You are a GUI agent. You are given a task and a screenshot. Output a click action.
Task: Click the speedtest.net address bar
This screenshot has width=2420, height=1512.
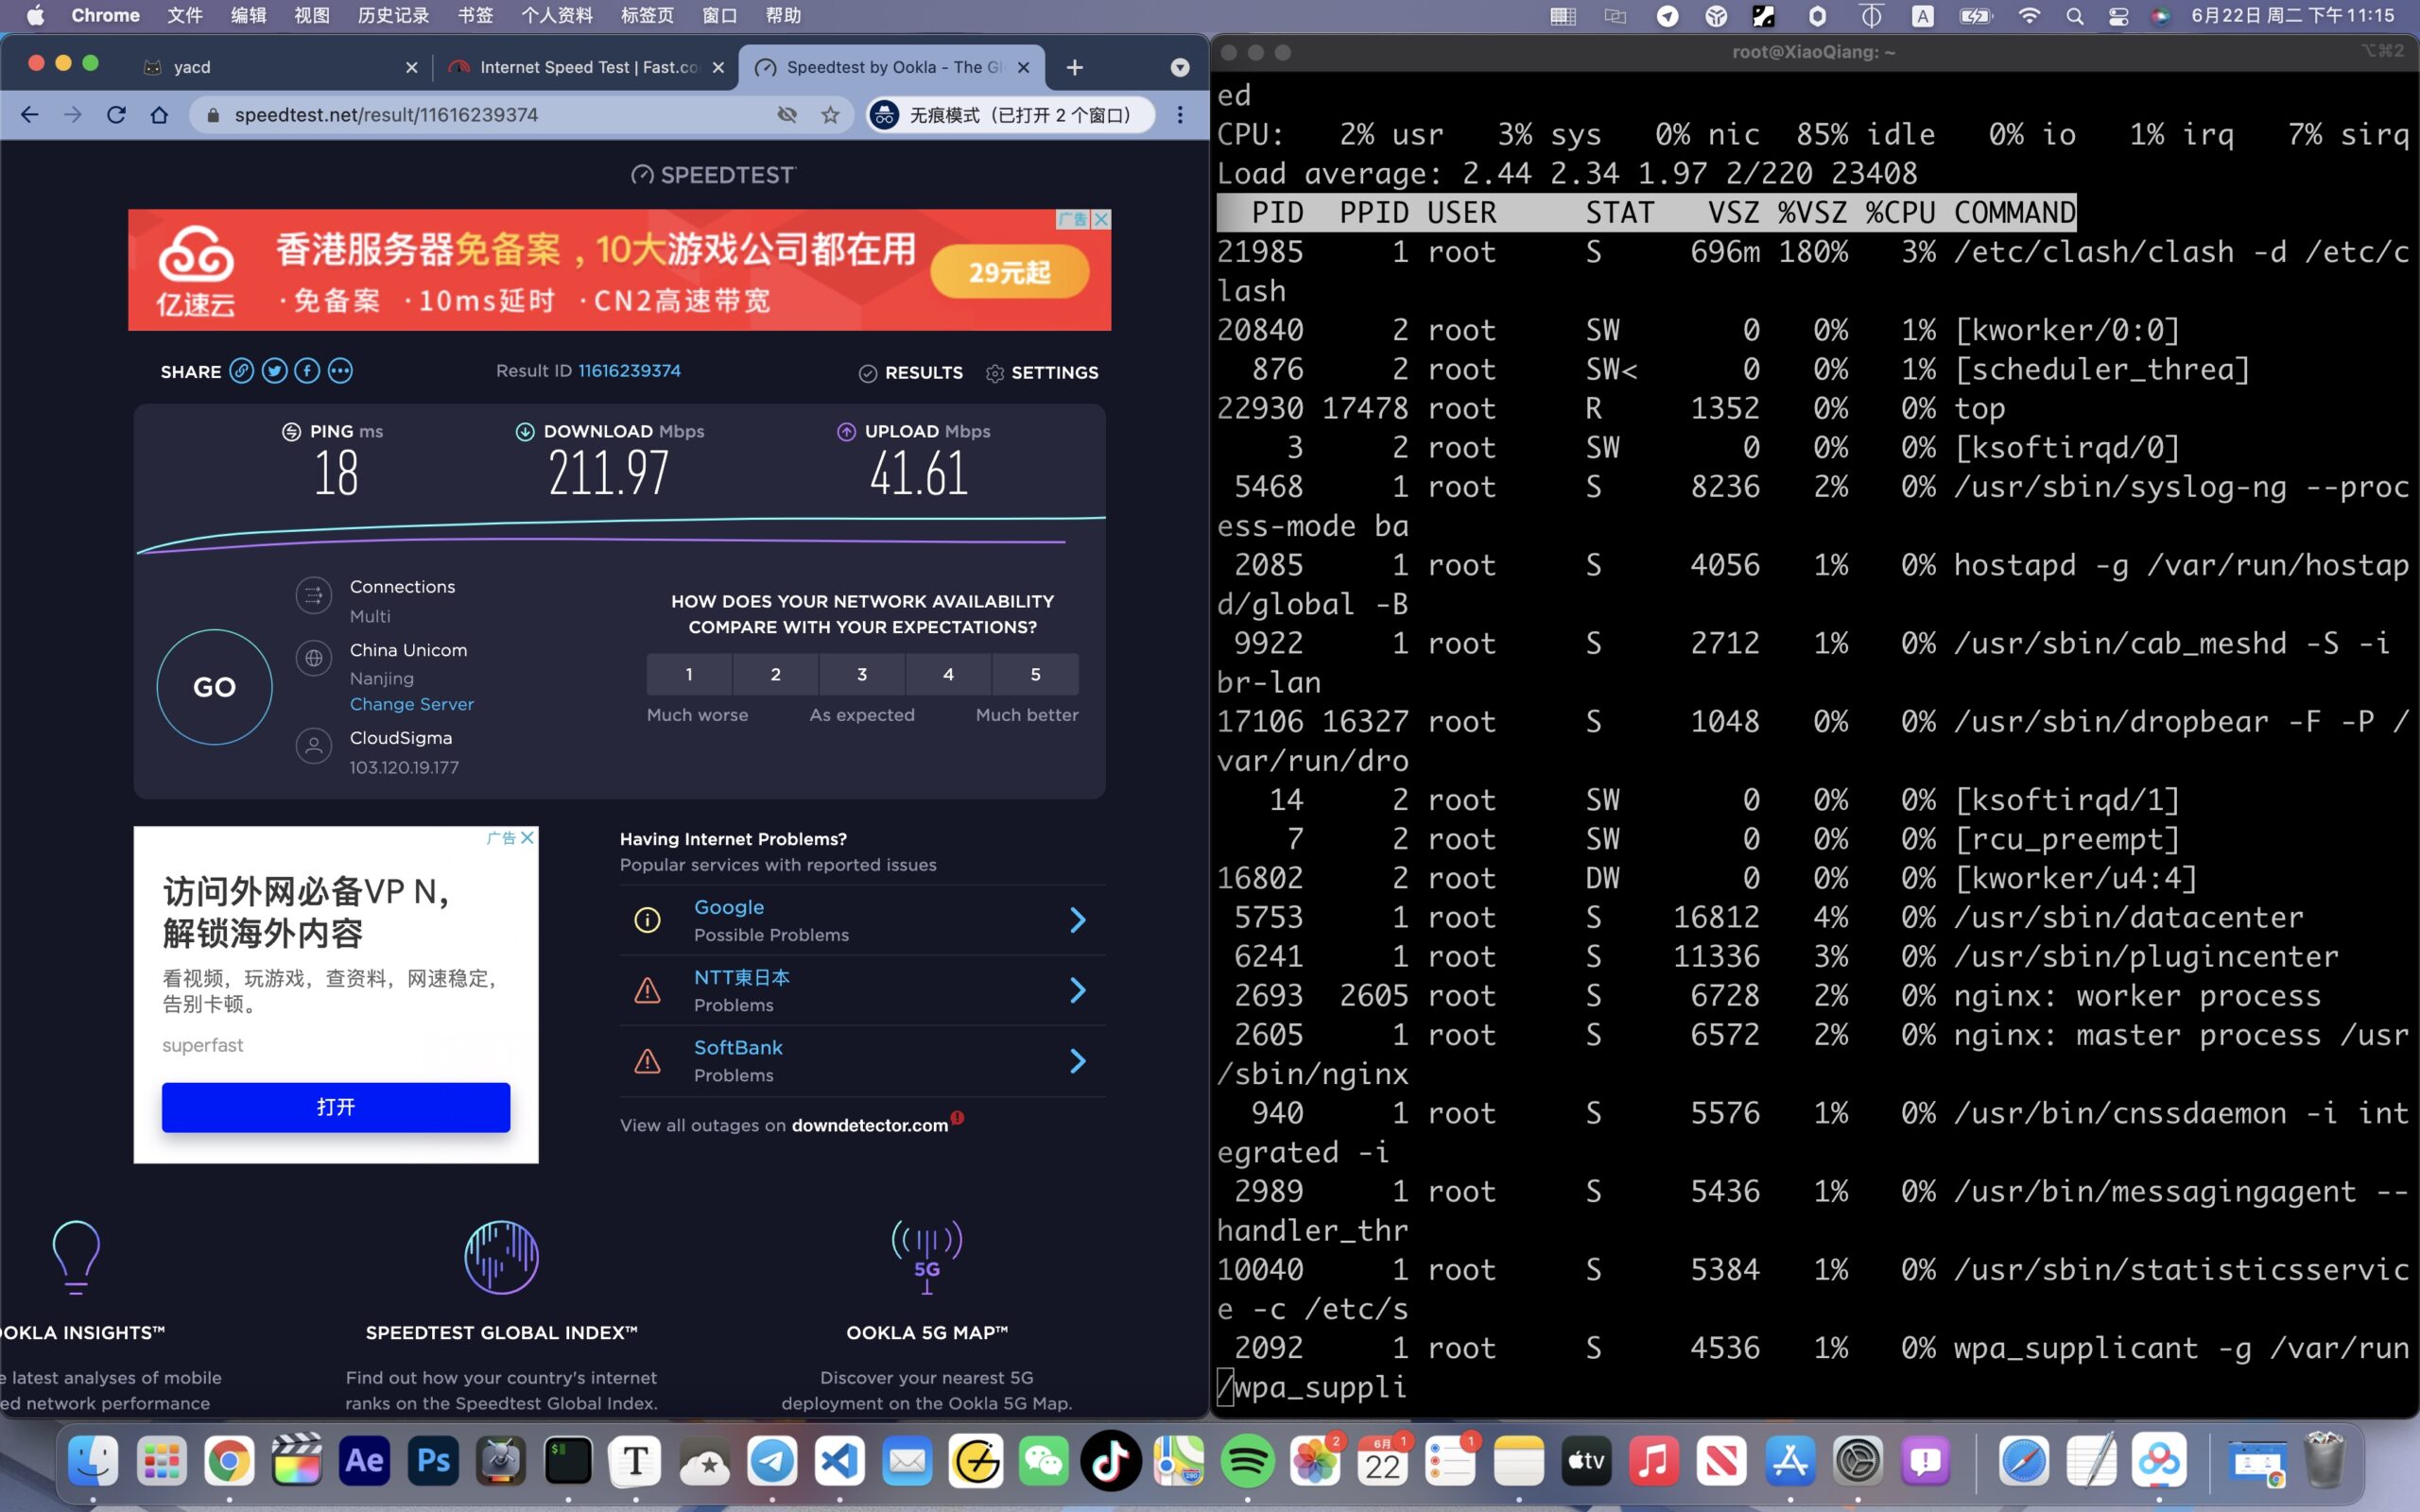pos(480,115)
